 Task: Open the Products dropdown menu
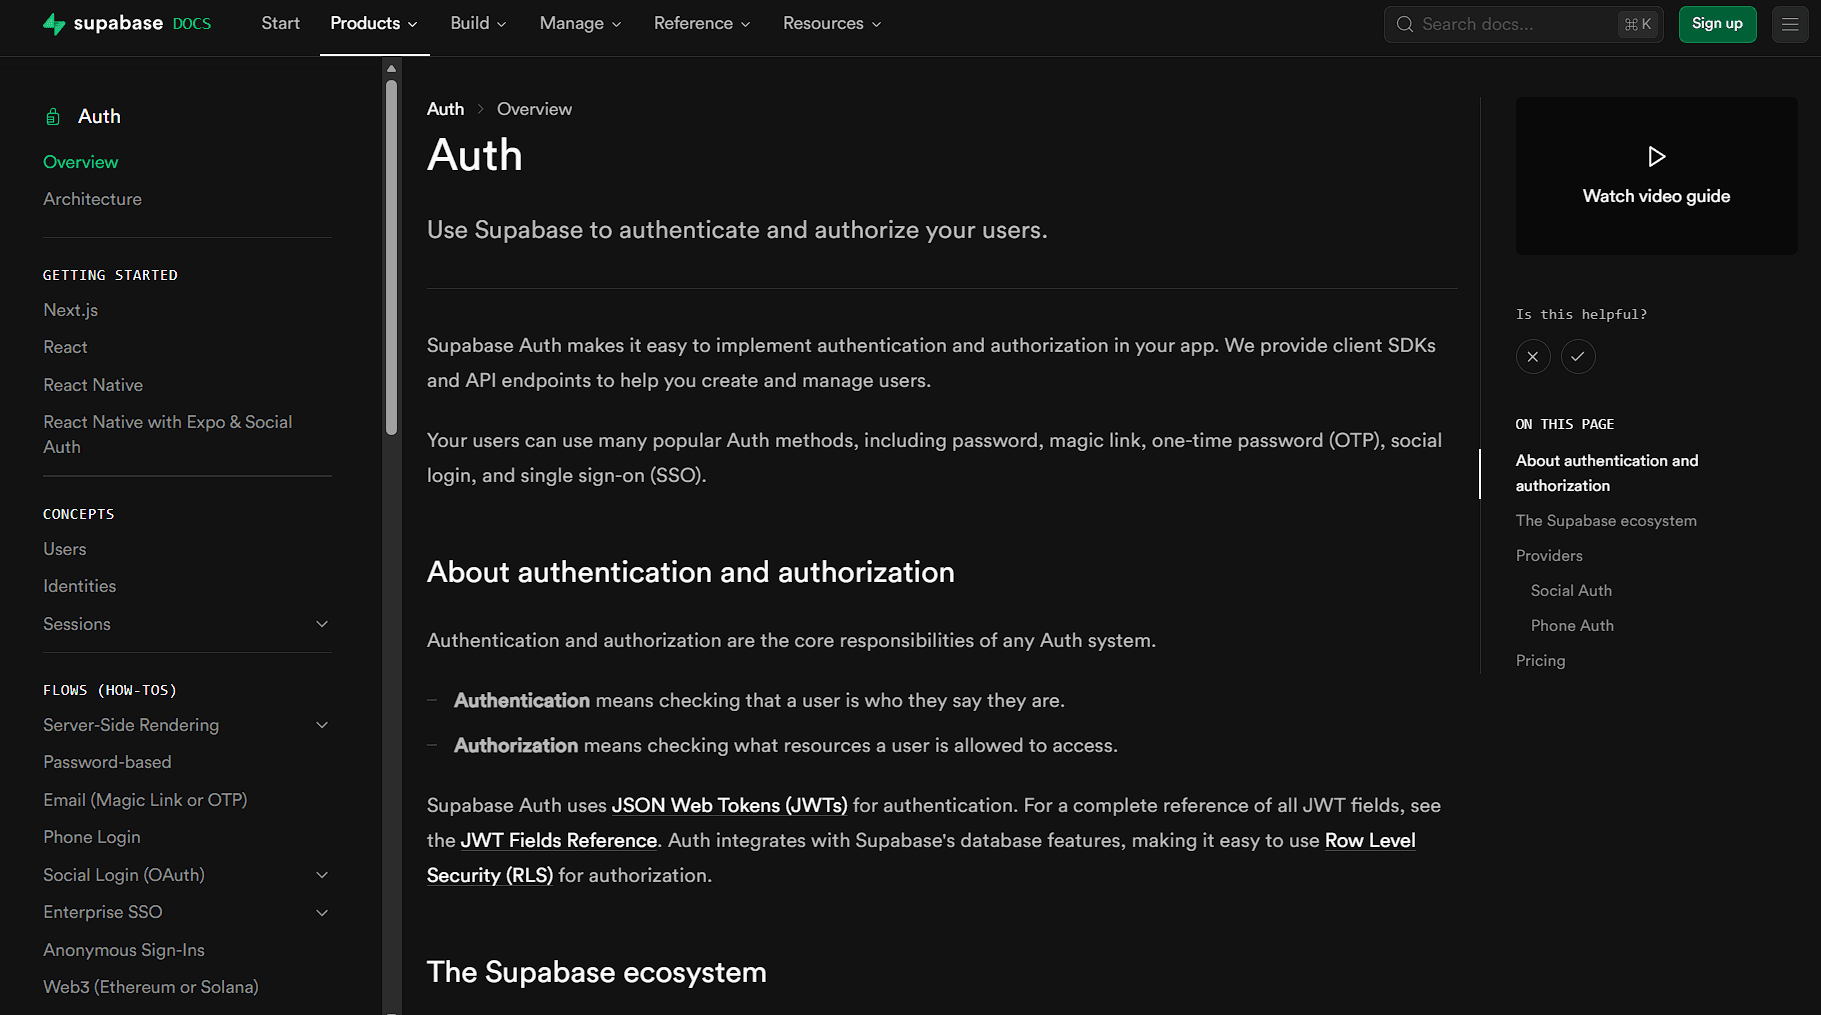[x=374, y=23]
